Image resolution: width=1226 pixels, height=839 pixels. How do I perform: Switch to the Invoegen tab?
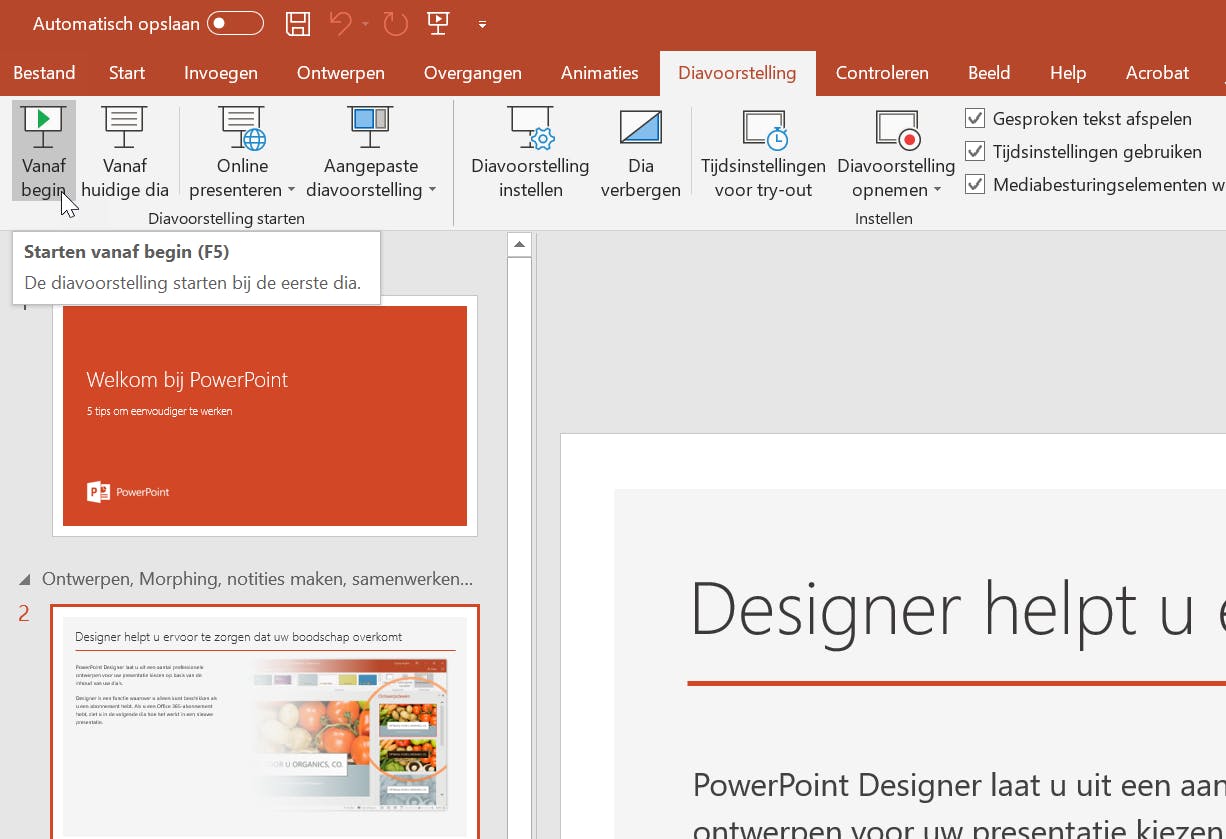pos(221,73)
